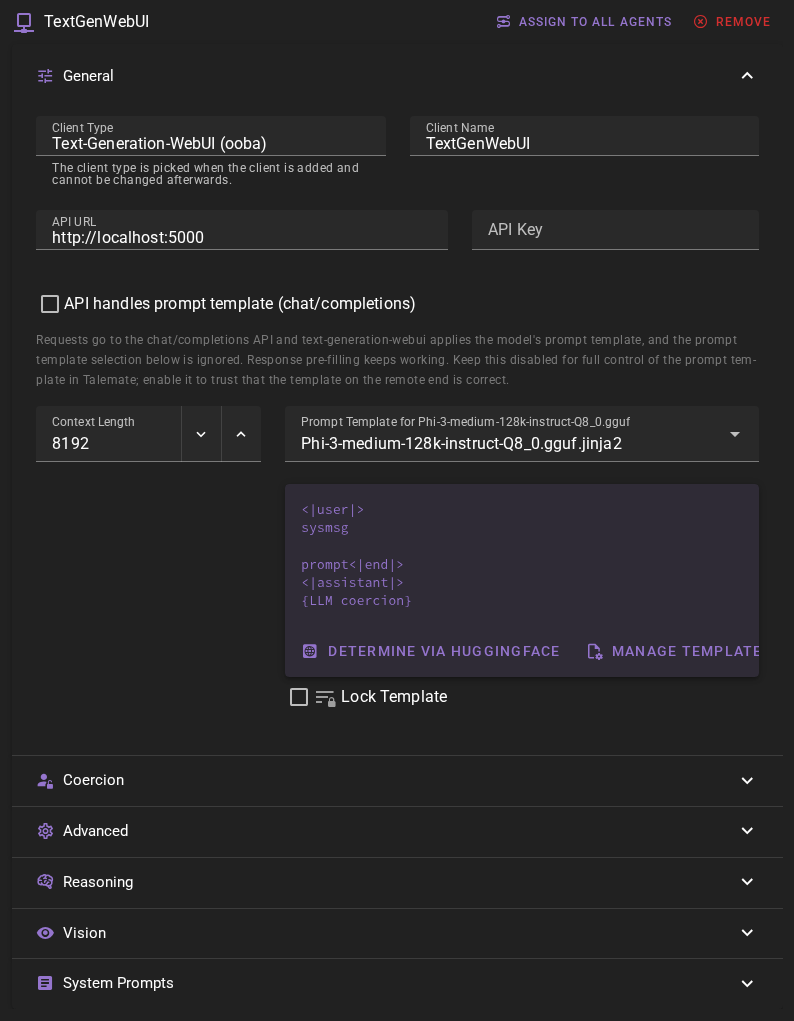
Task: Enable API handles prompt template checkbox
Action: click(50, 304)
